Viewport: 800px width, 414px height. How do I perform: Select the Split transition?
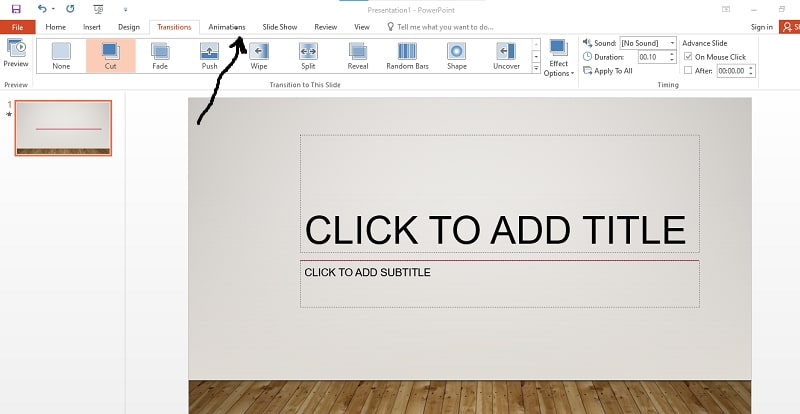(x=308, y=56)
